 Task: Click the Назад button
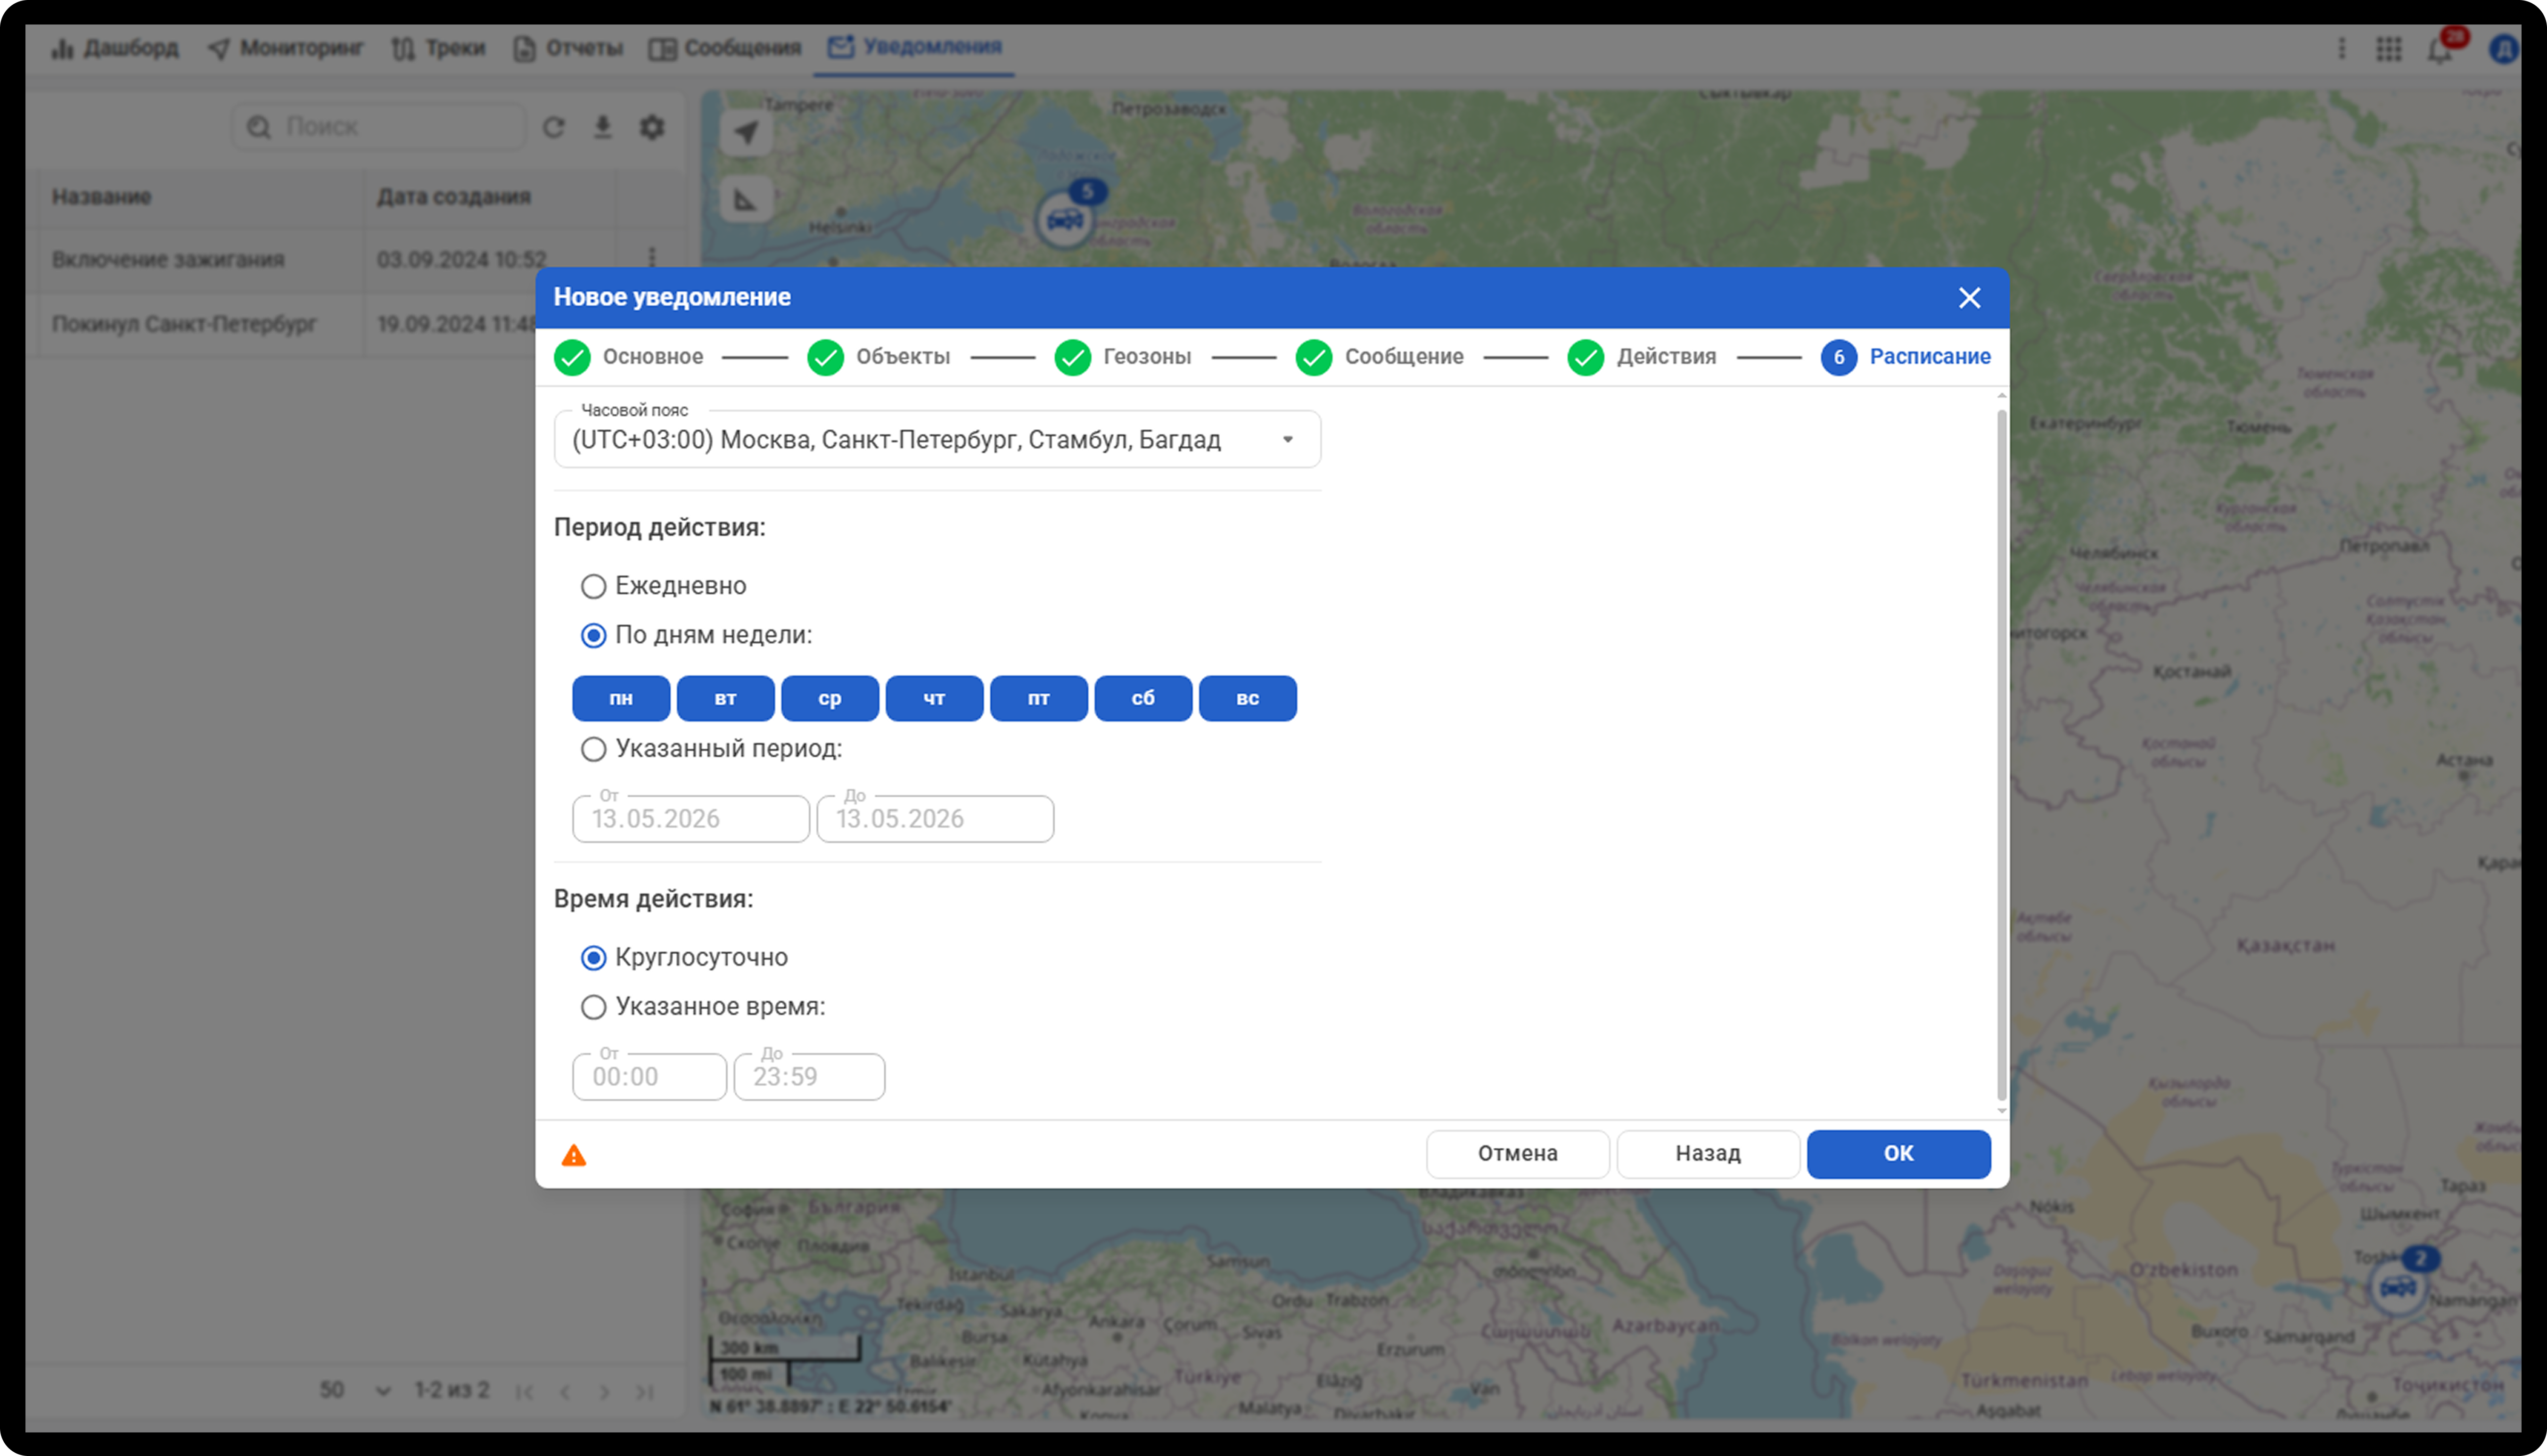click(1708, 1154)
